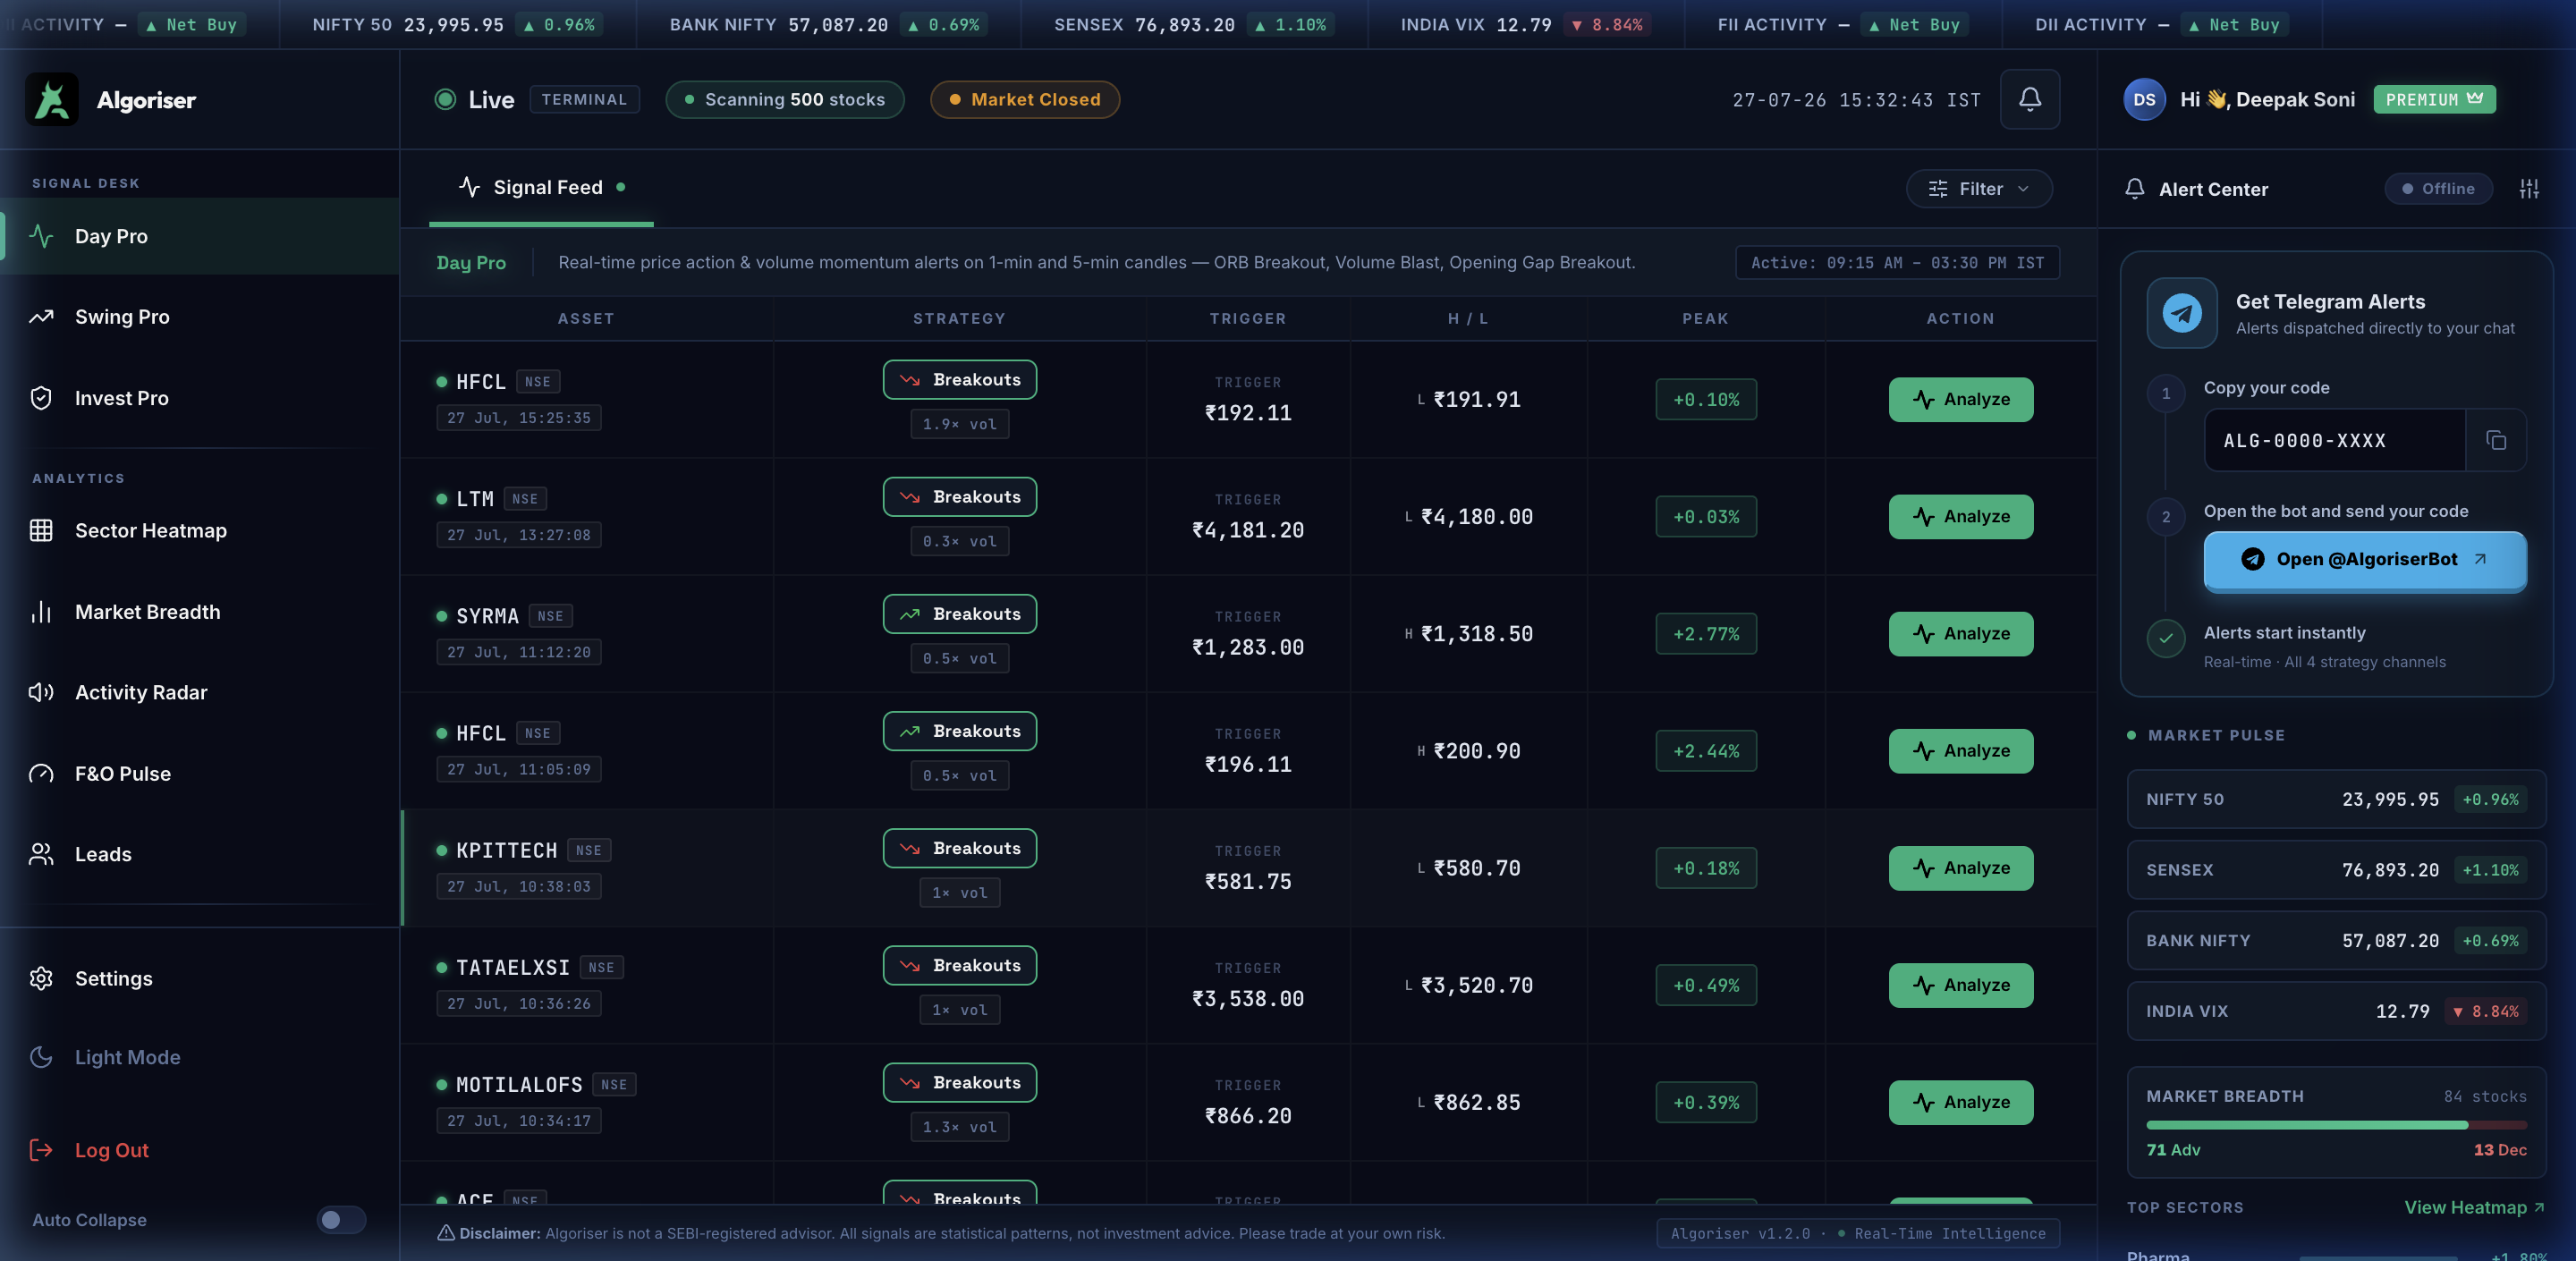Open the notifications bell in header
Screen dimensions: 2576x1261
[x=2029, y=99]
